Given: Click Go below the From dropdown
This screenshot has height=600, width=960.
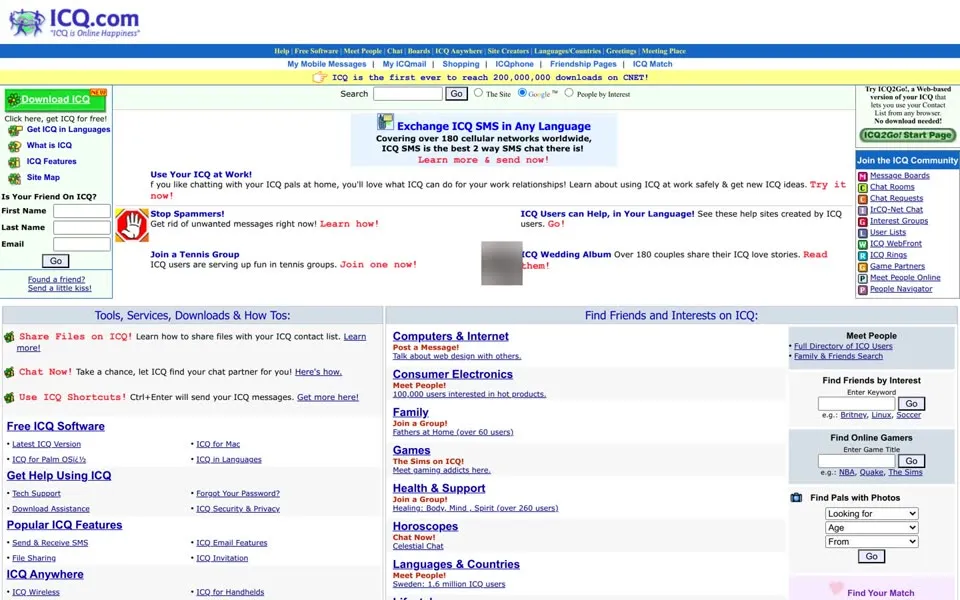Looking at the screenshot, I should click(x=871, y=557).
